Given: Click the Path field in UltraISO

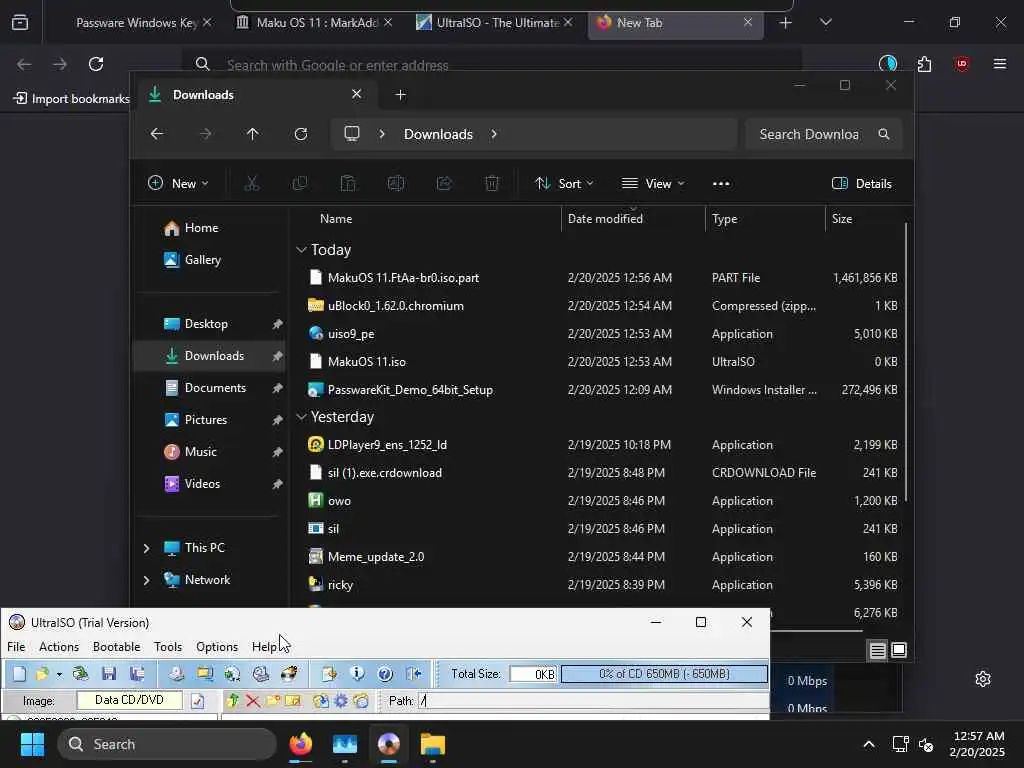Looking at the screenshot, I should [593, 701].
